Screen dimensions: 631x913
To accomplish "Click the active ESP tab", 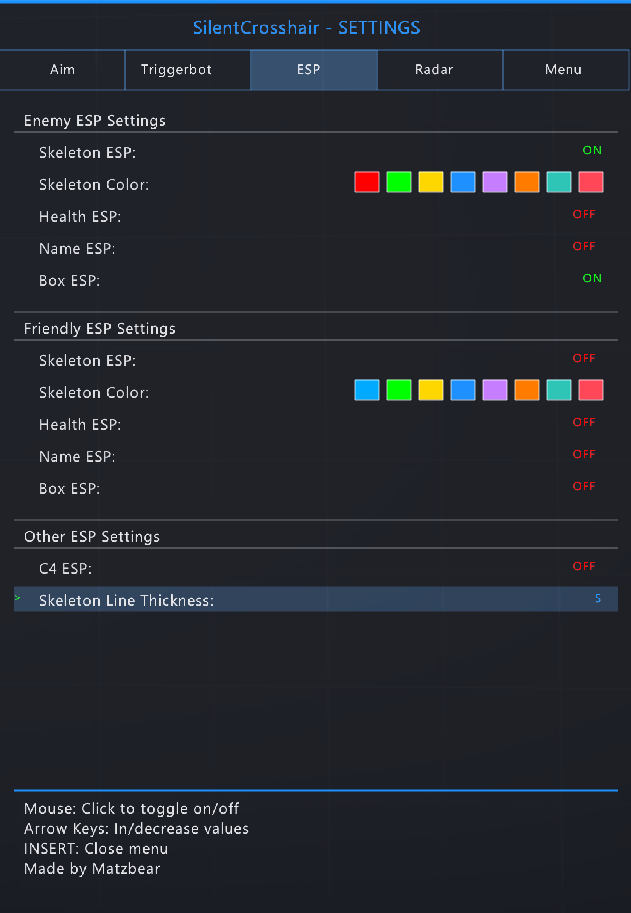I will (x=313, y=69).
